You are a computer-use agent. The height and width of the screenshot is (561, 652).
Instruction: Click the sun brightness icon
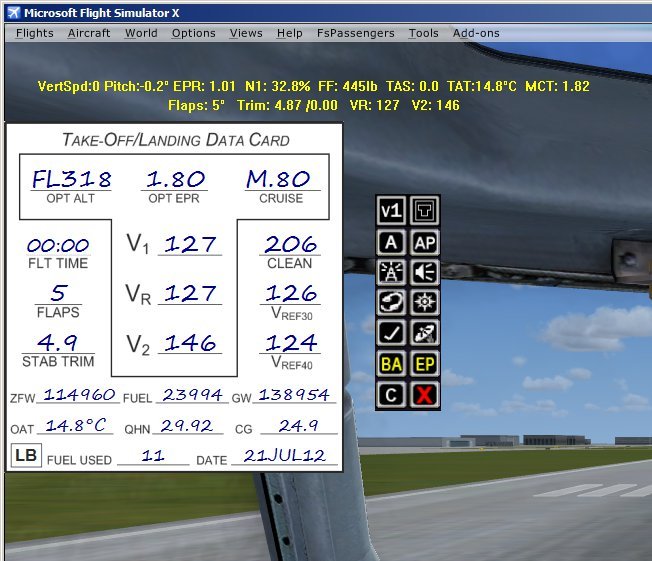point(425,302)
